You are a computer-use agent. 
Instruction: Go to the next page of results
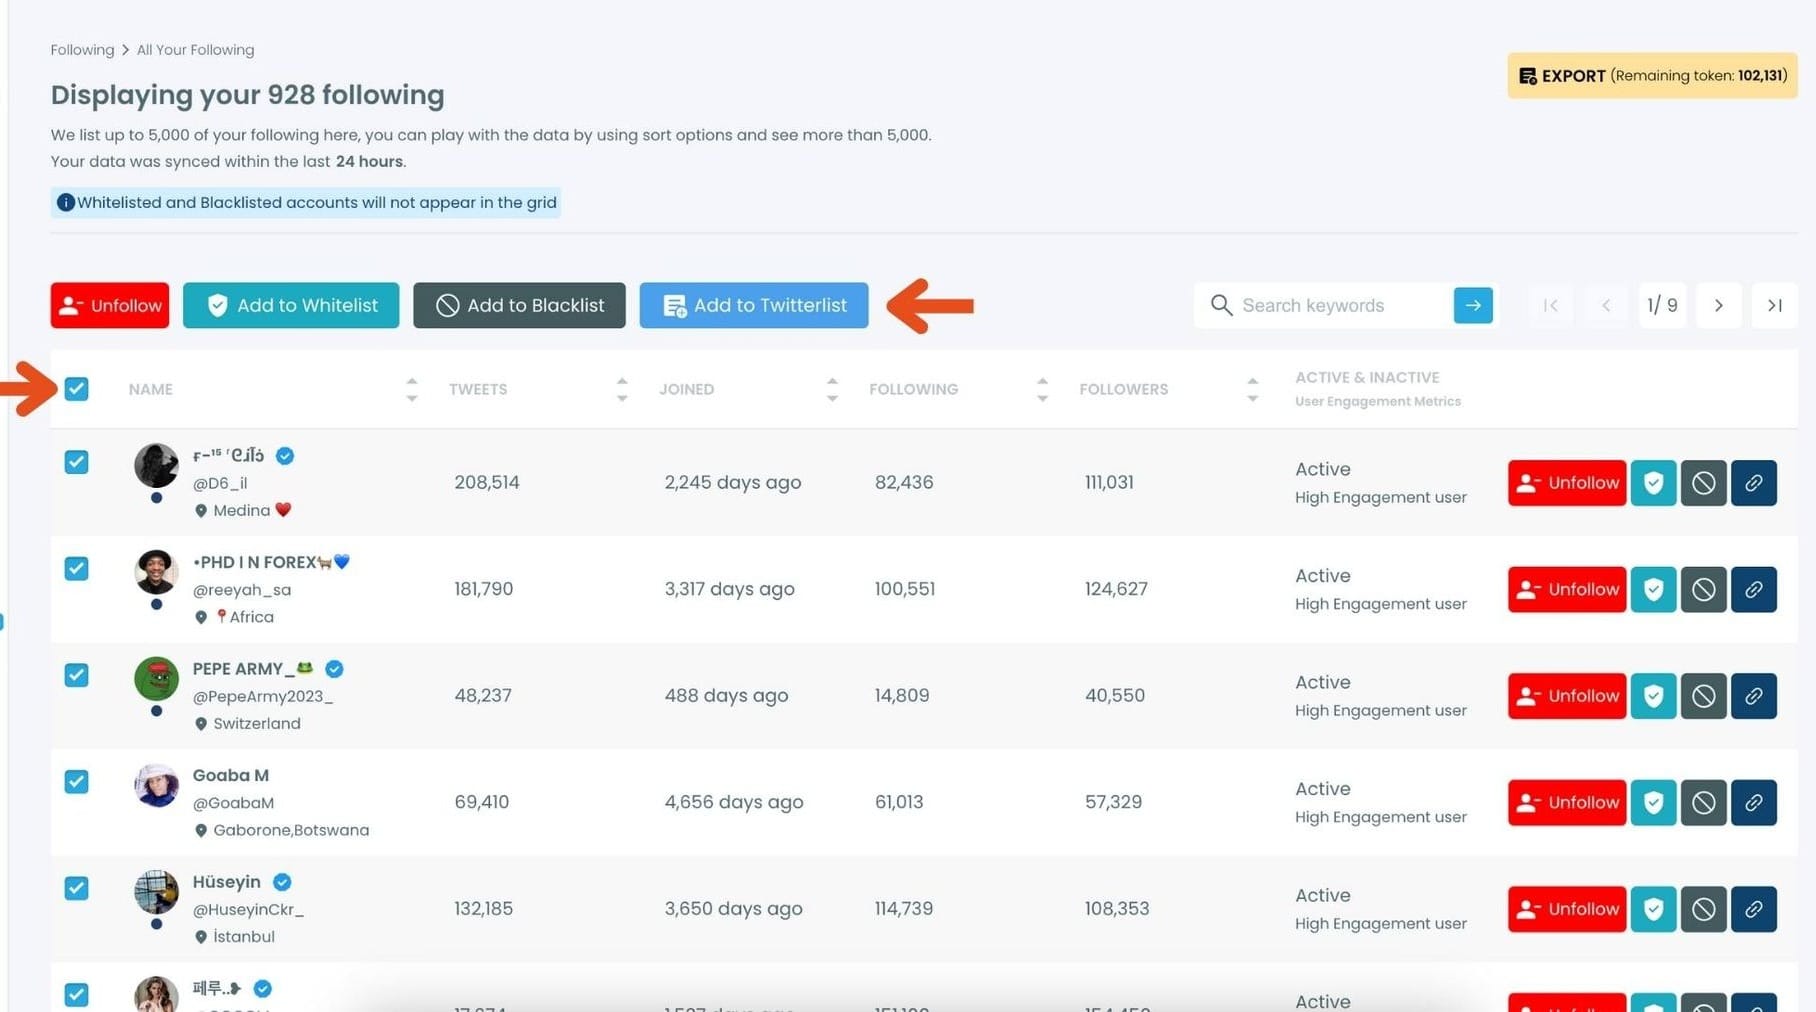coord(1719,305)
